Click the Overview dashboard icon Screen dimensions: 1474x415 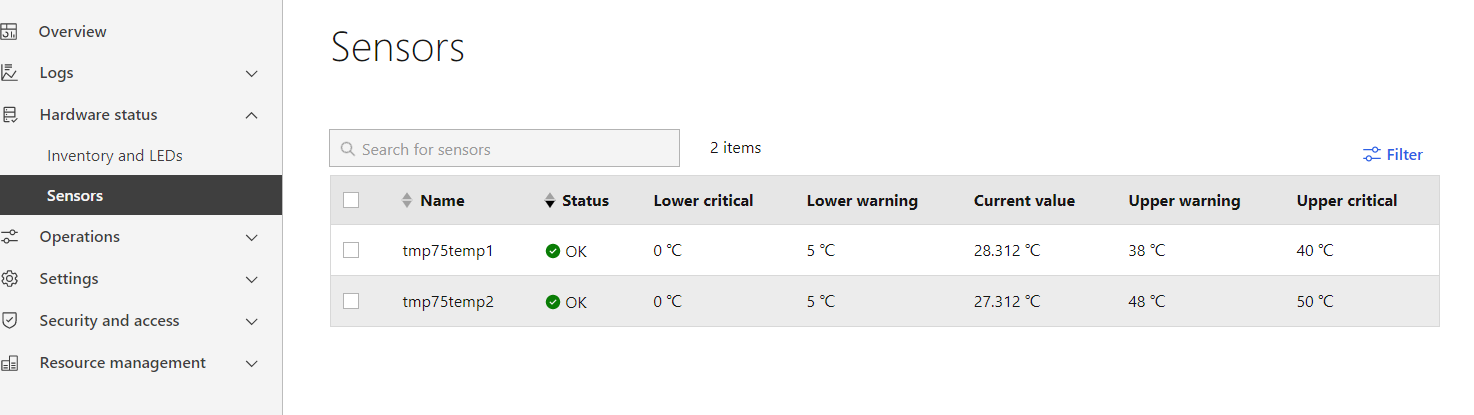pyautogui.click(x=9, y=32)
